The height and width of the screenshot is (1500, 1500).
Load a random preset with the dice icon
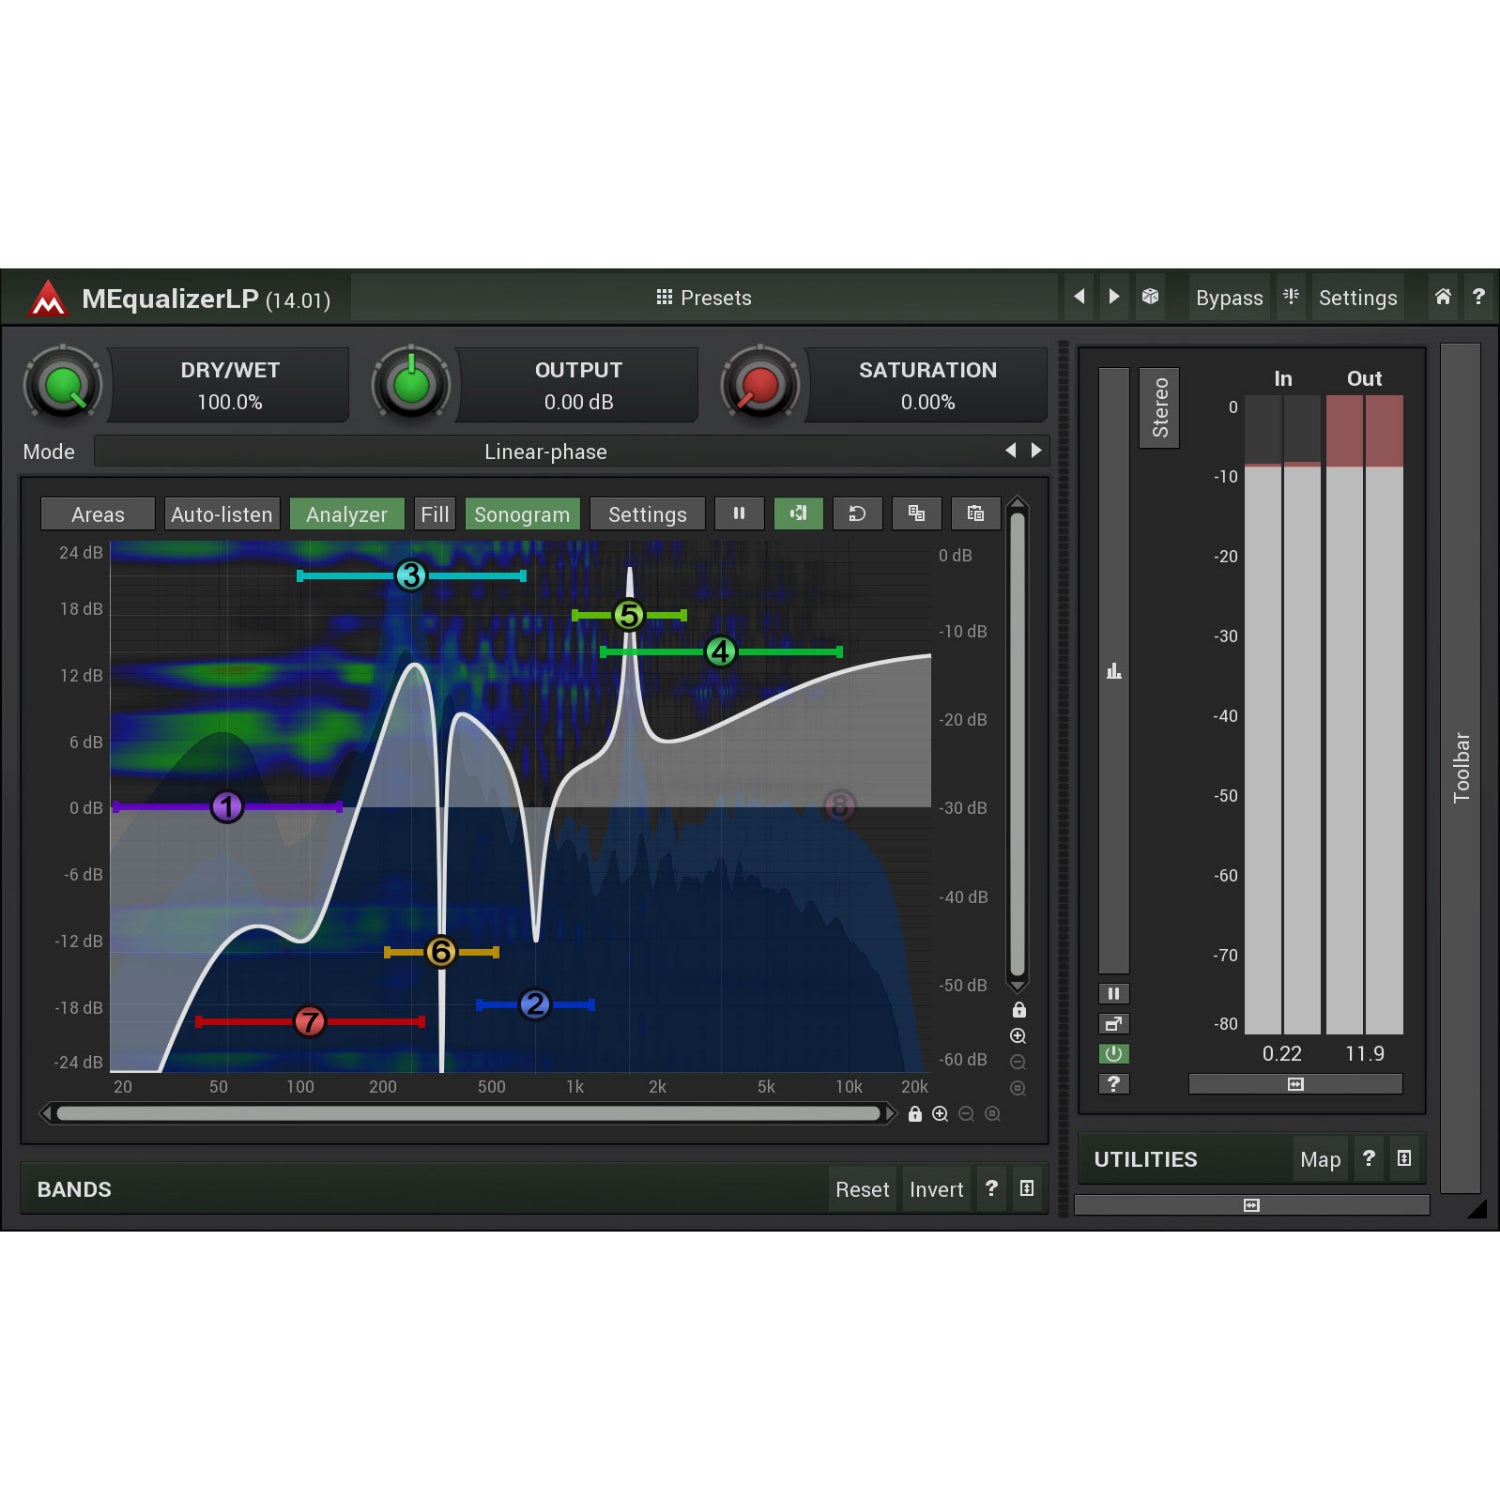click(1150, 297)
